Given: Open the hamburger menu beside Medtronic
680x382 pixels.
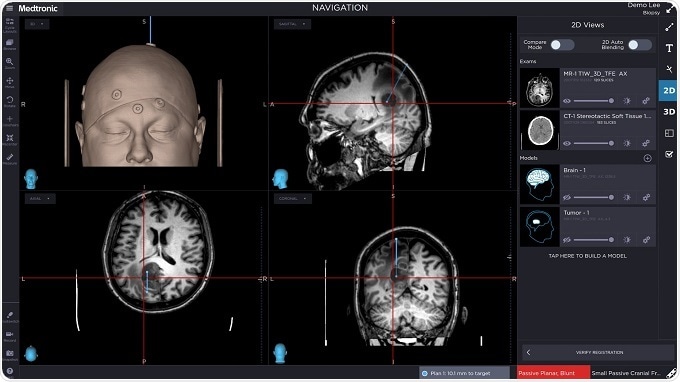Looking at the screenshot, I should (x=9, y=8).
